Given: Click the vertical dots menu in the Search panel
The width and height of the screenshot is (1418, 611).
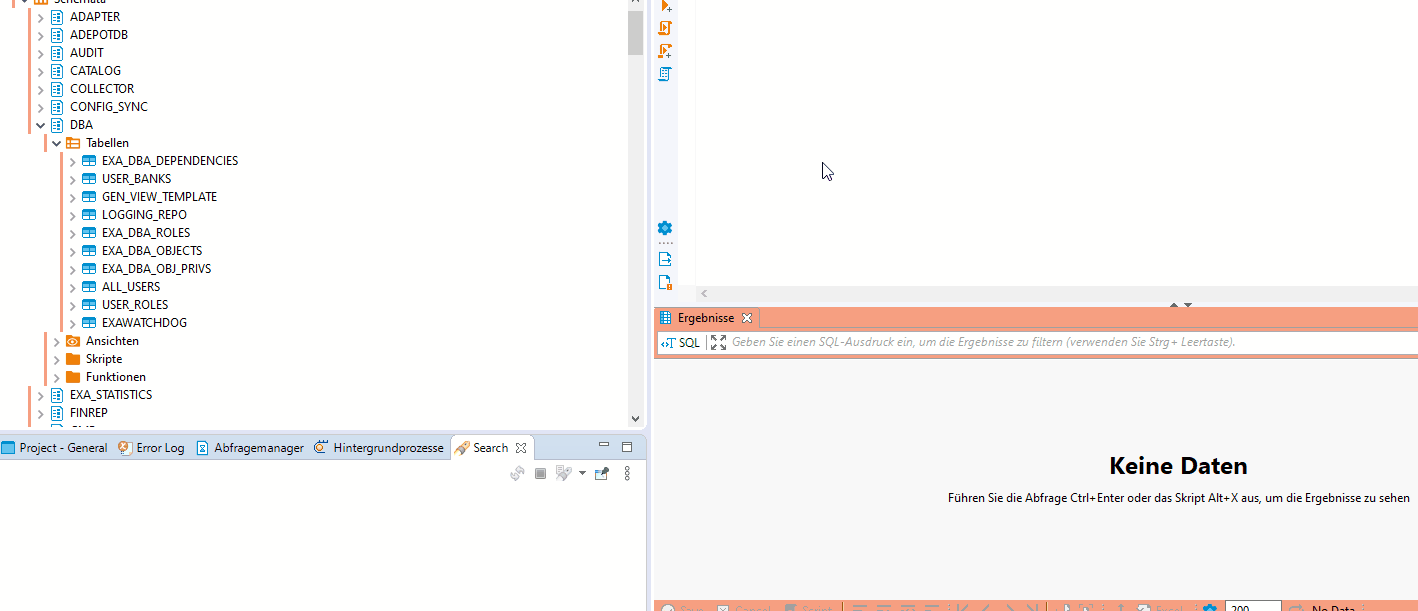Looking at the screenshot, I should [627, 474].
